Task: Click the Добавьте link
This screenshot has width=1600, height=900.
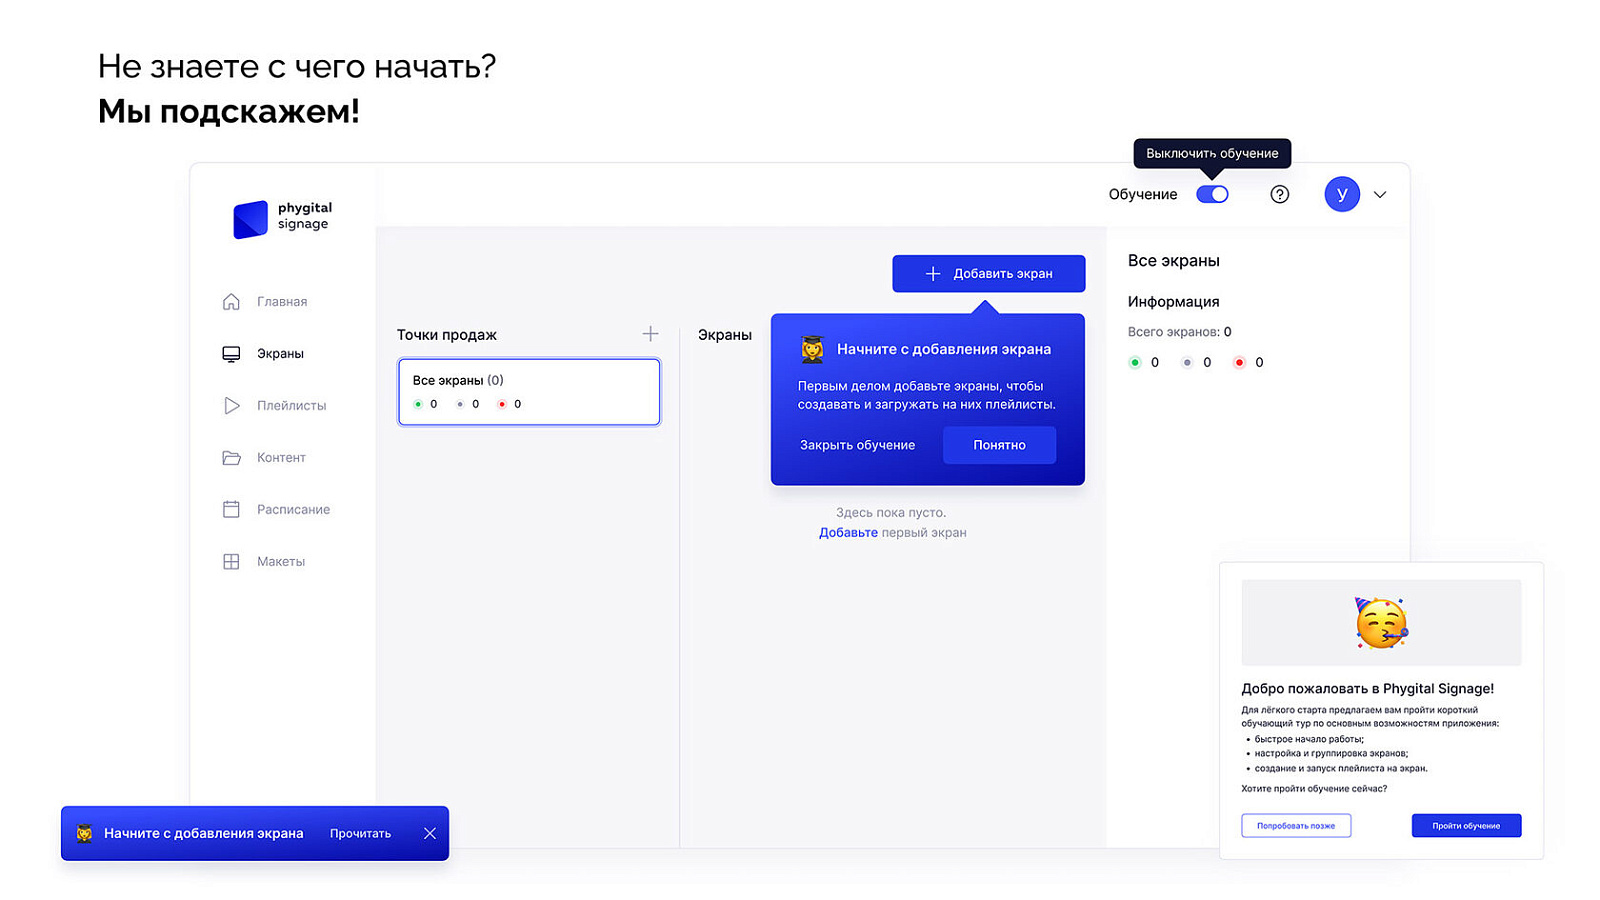Action: click(x=848, y=532)
